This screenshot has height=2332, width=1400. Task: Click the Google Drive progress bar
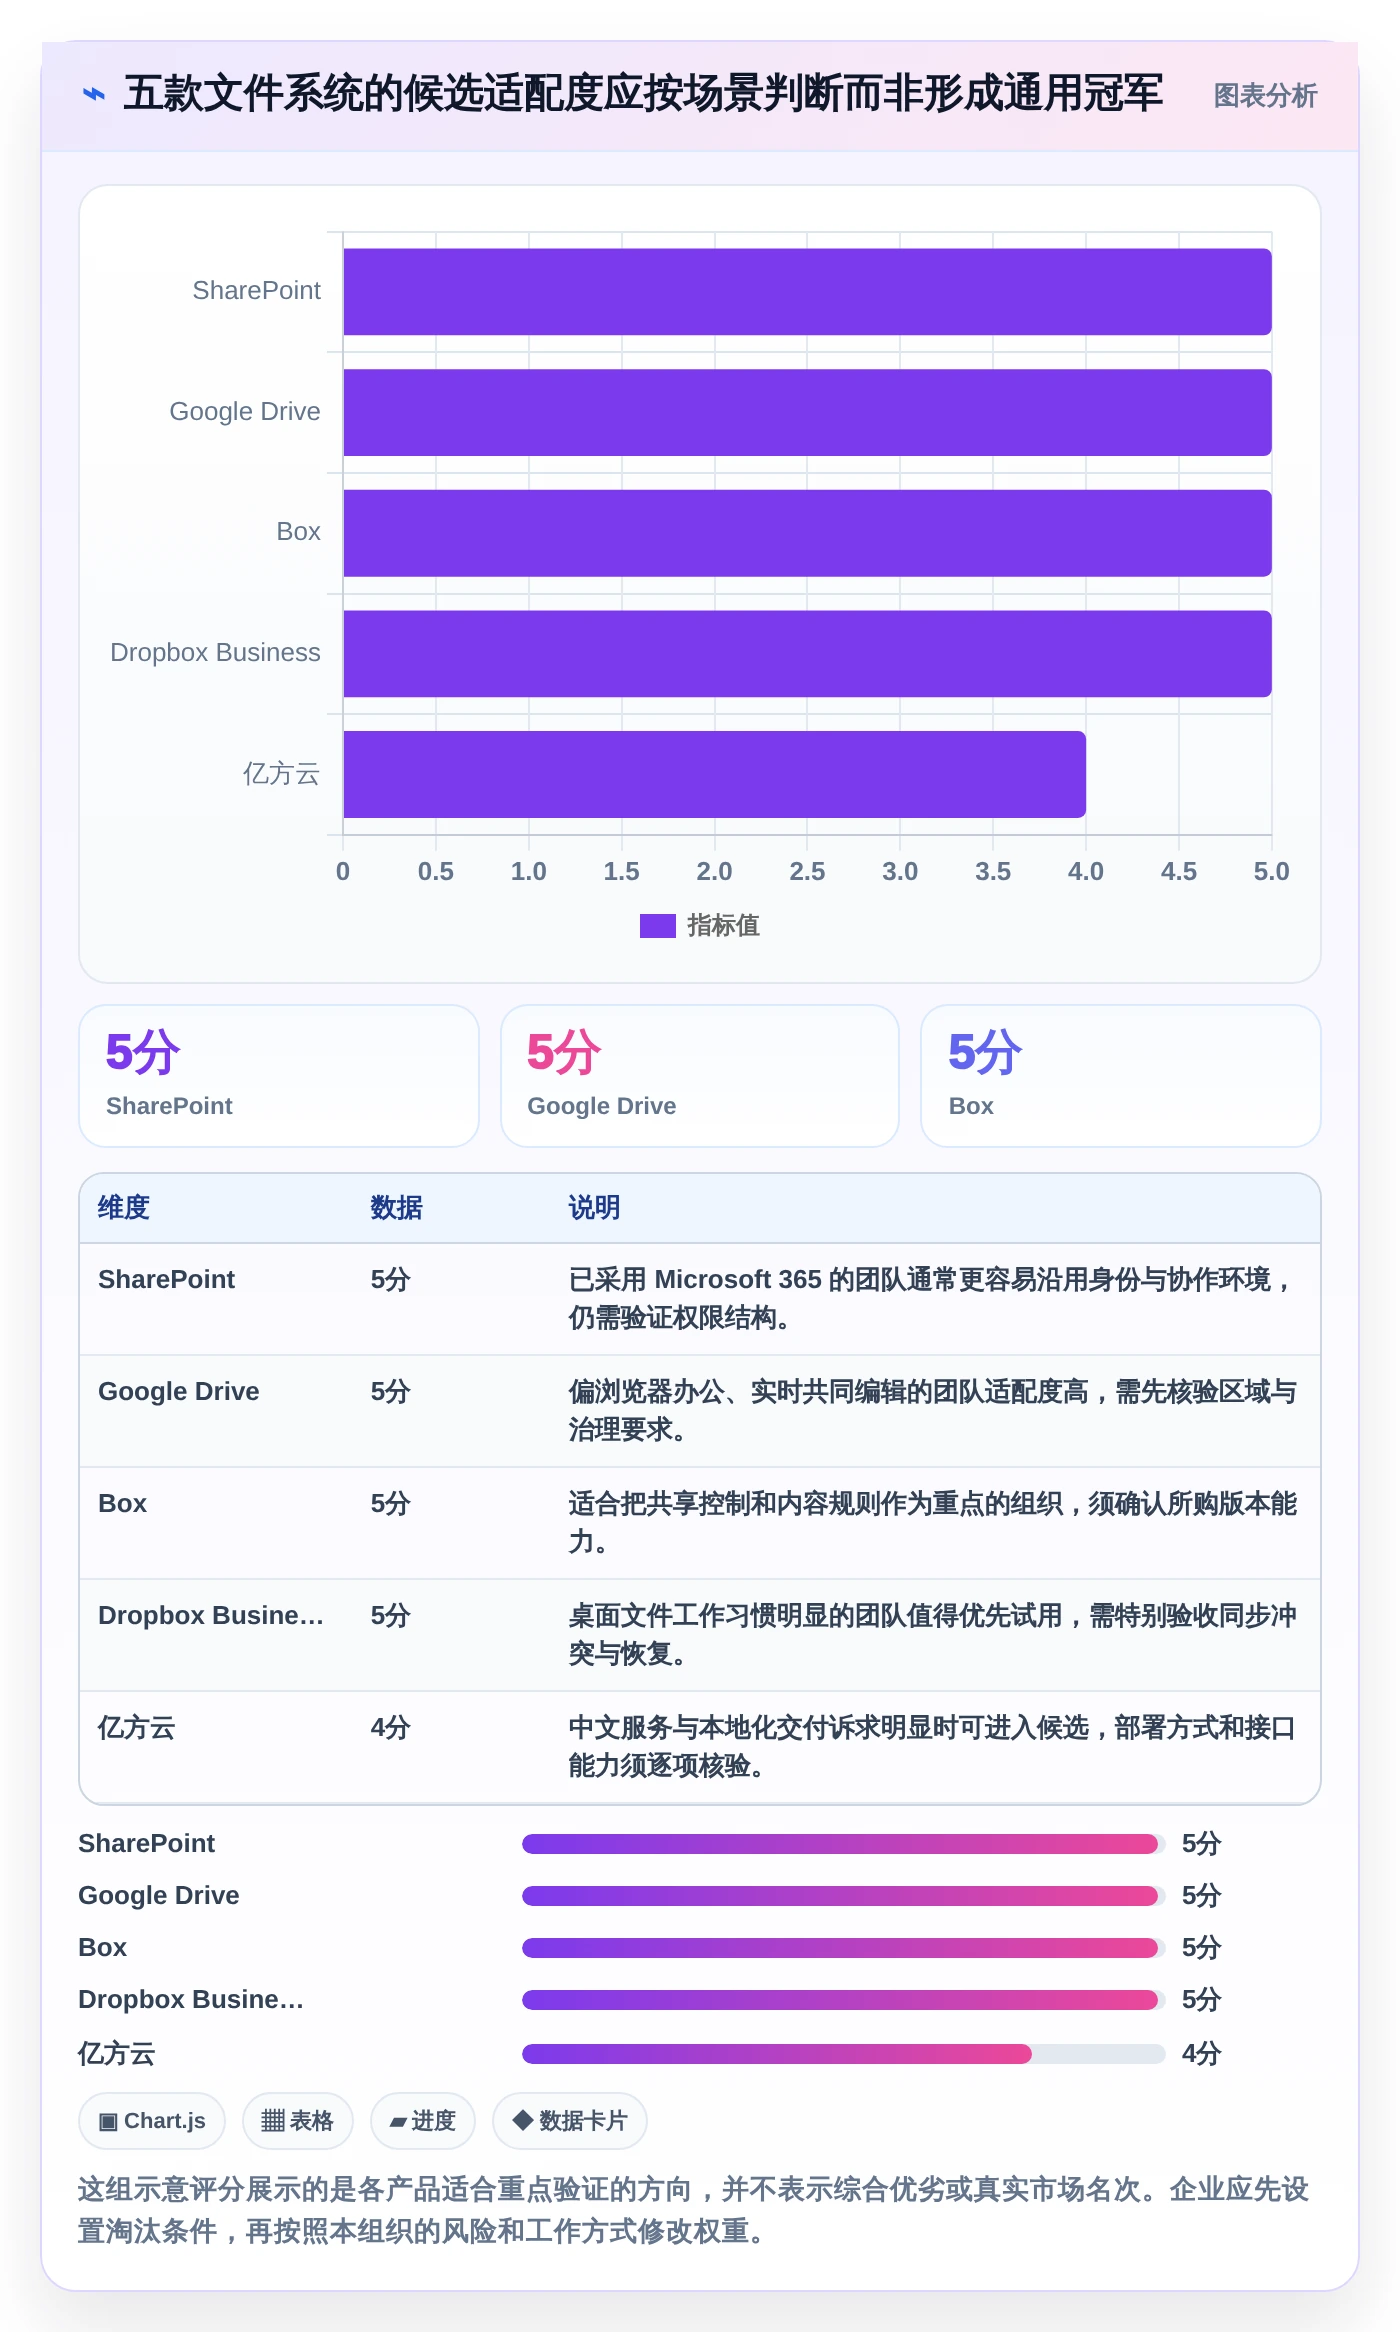pyautogui.click(x=844, y=1896)
